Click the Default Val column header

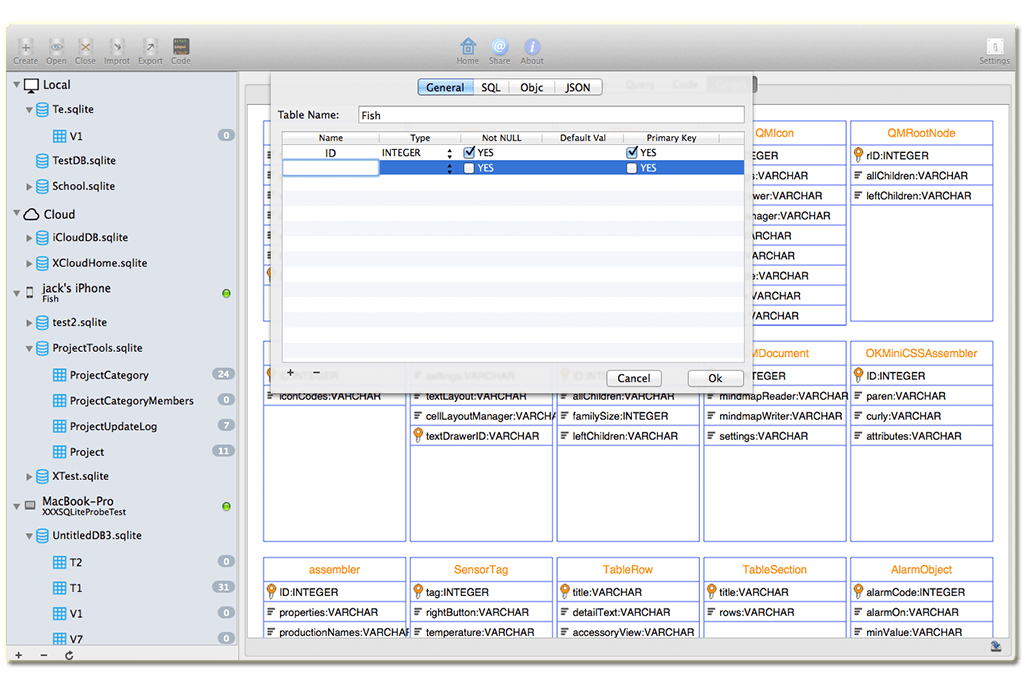click(583, 138)
